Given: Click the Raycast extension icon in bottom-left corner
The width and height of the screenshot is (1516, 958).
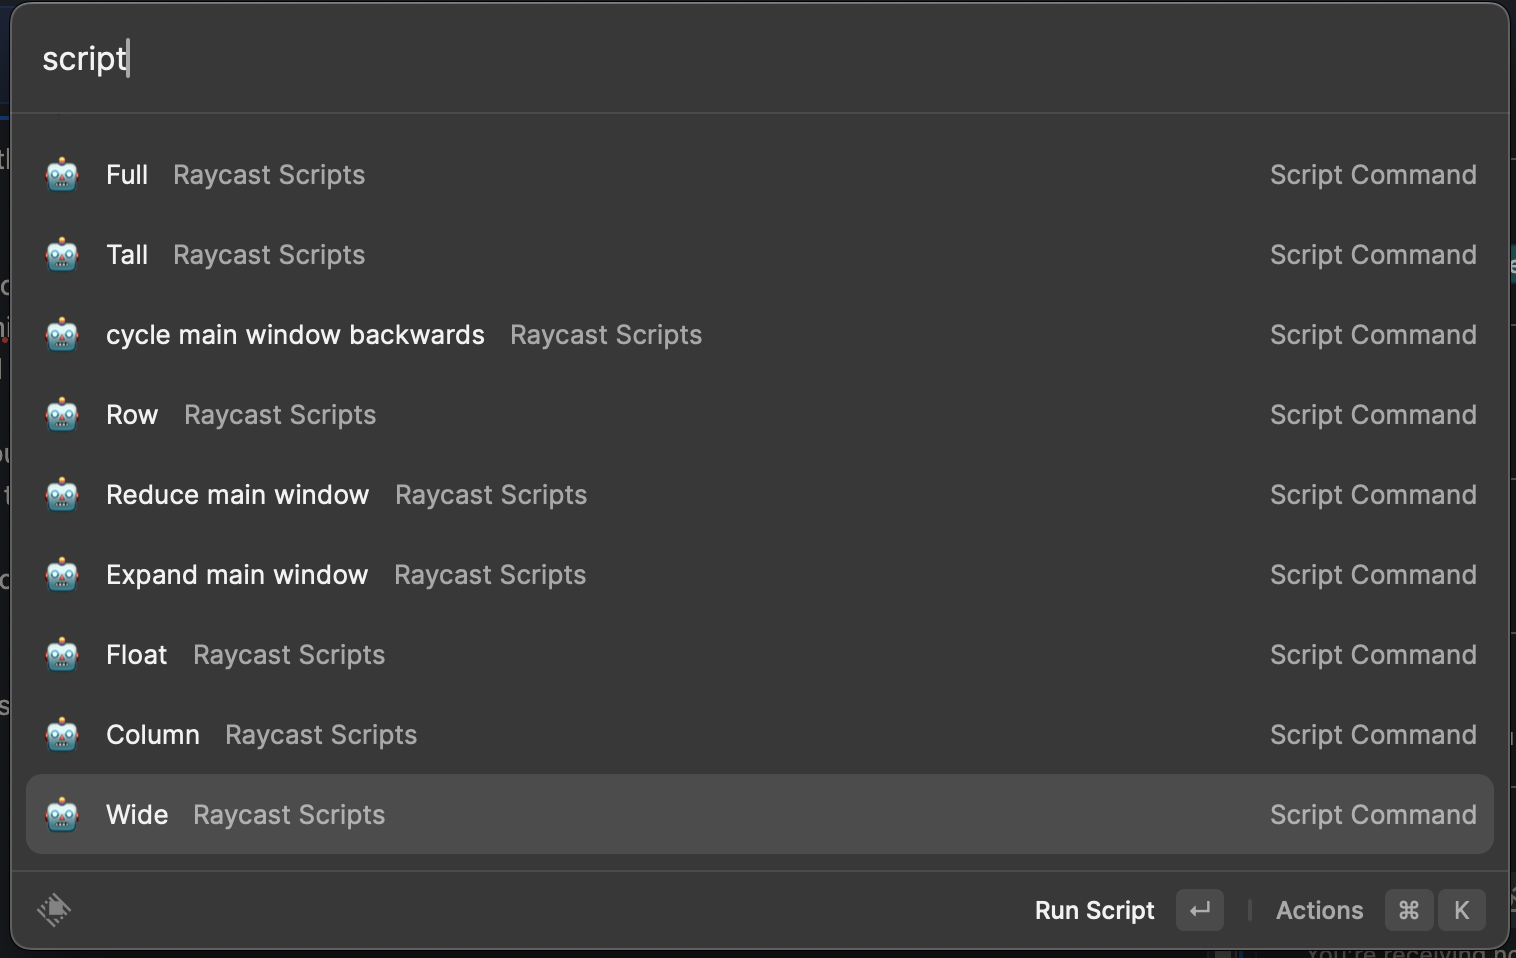Looking at the screenshot, I should point(55,910).
